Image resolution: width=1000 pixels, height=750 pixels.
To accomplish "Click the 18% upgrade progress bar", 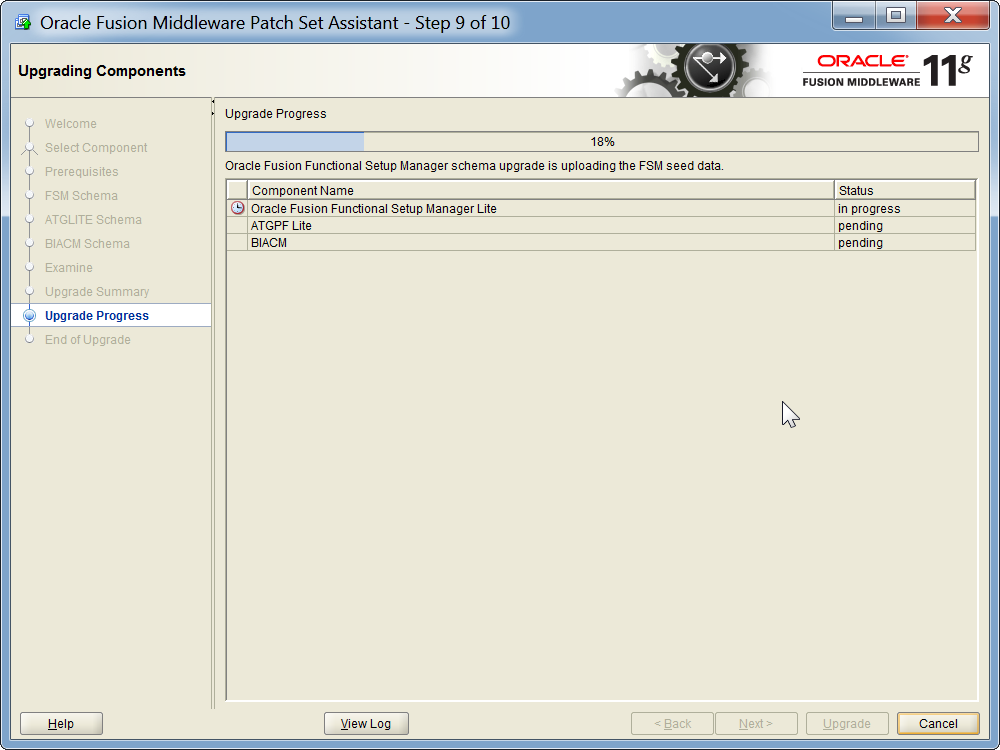I will coord(602,142).
